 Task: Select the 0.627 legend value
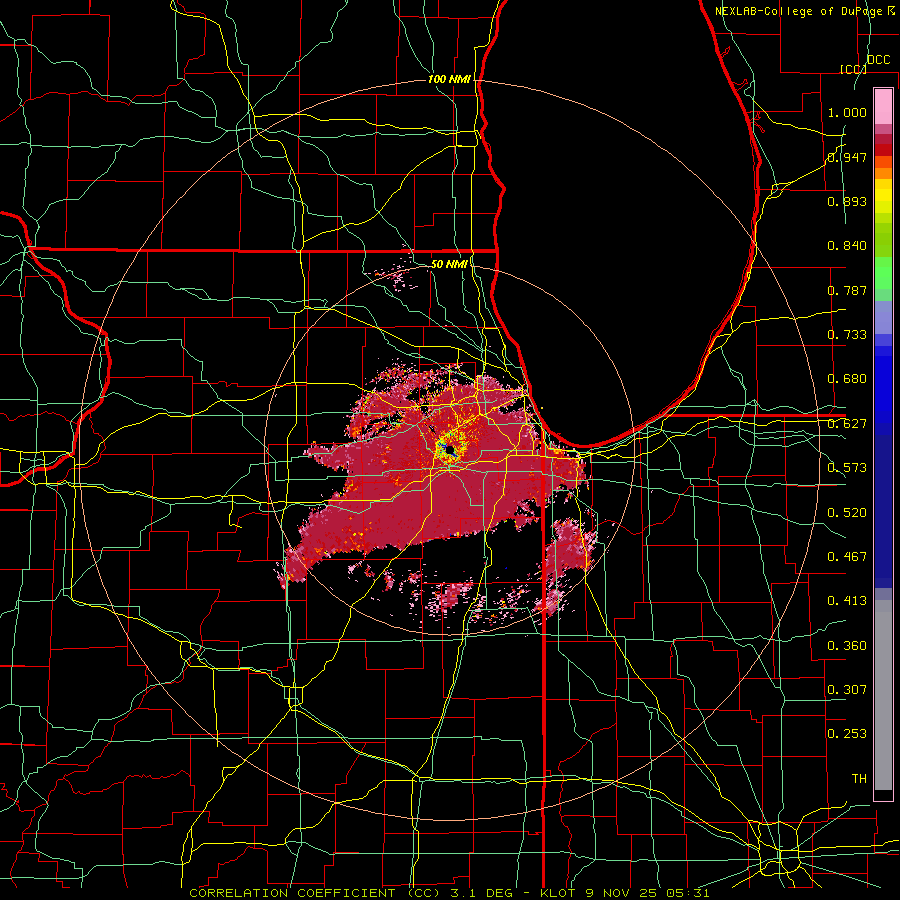tap(847, 424)
